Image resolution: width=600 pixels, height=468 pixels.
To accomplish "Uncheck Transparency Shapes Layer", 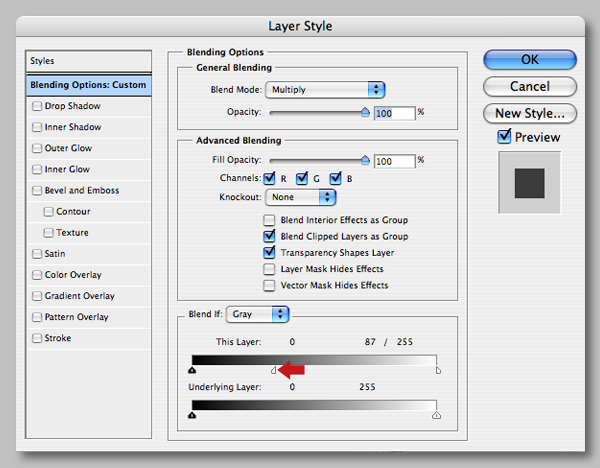I will (269, 253).
